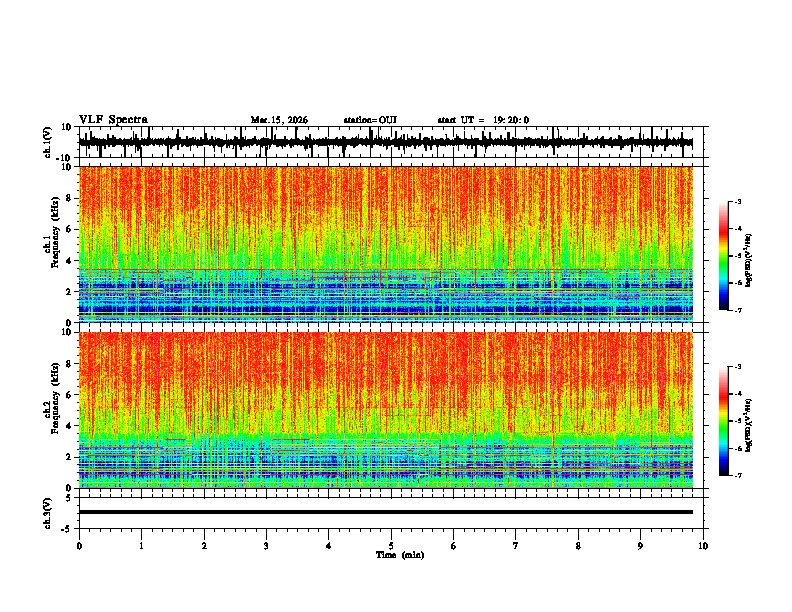Screen dimensions: 792x612
Task: Click the "2" kHz tick on ch.1 spectrogram
Action: click(70, 292)
